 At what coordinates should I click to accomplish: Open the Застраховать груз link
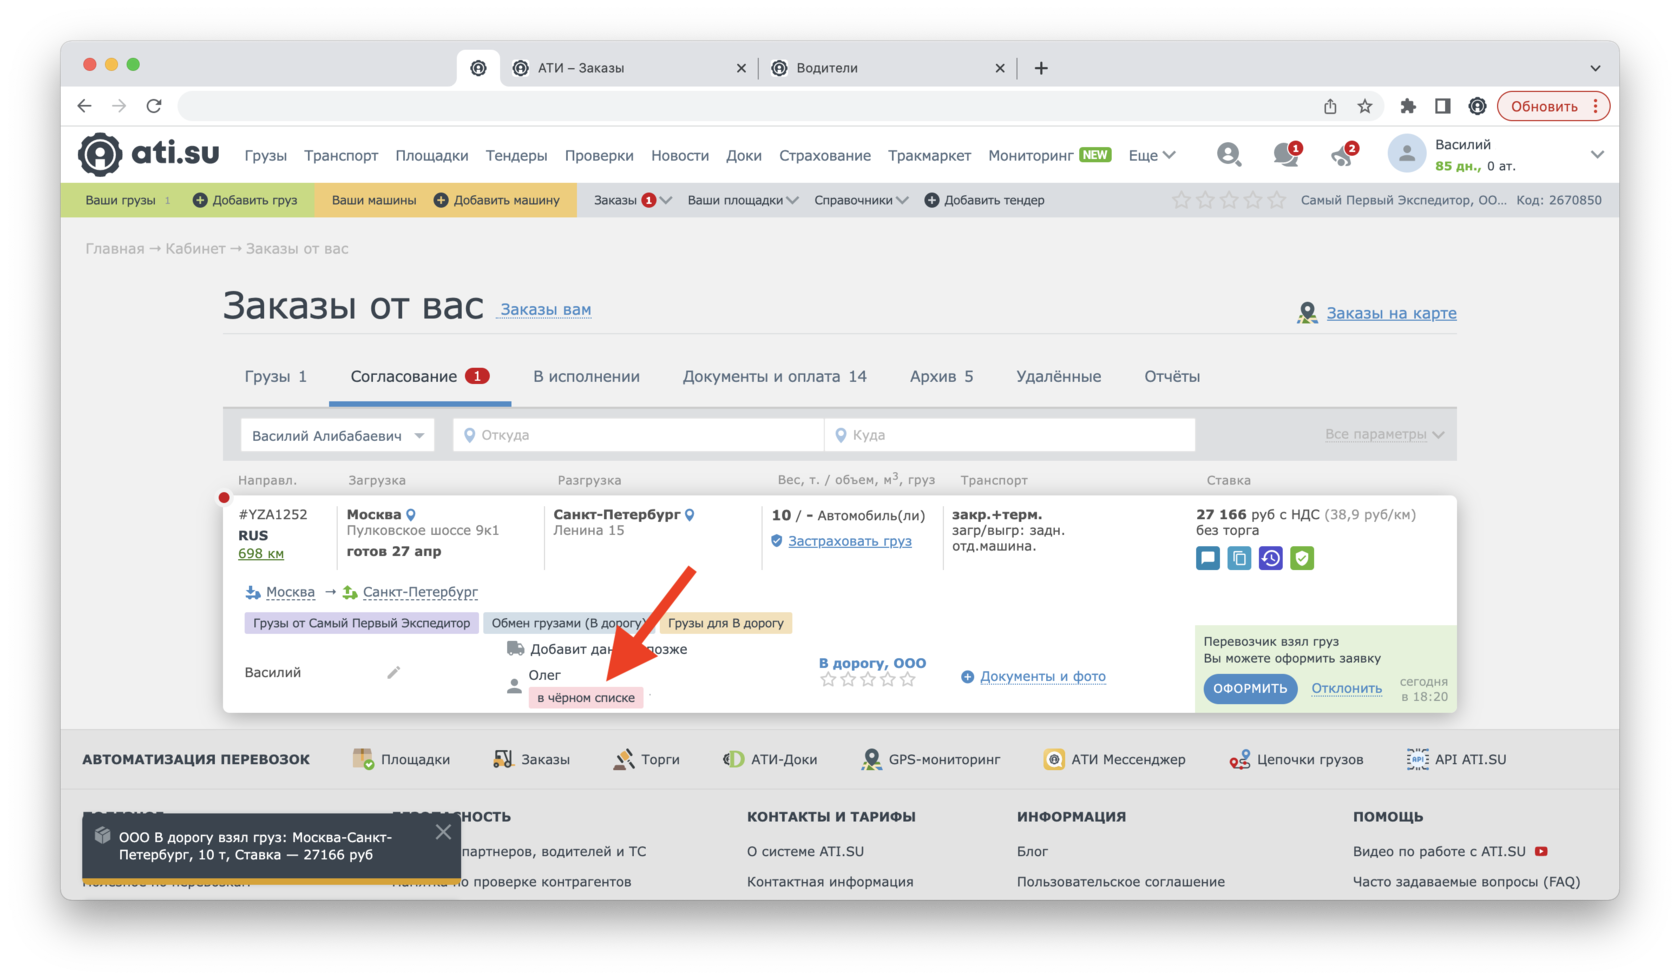[849, 541]
